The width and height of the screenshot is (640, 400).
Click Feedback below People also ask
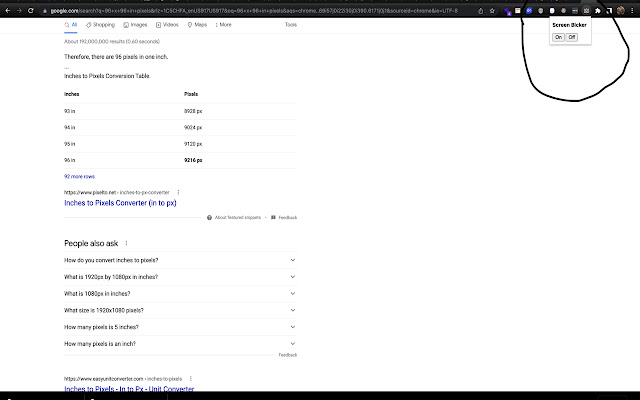pyautogui.click(x=288, y=355)
